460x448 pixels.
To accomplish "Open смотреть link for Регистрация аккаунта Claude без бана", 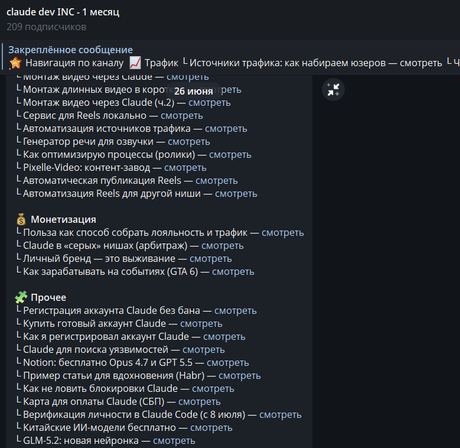I will click(x=235, y=310).
